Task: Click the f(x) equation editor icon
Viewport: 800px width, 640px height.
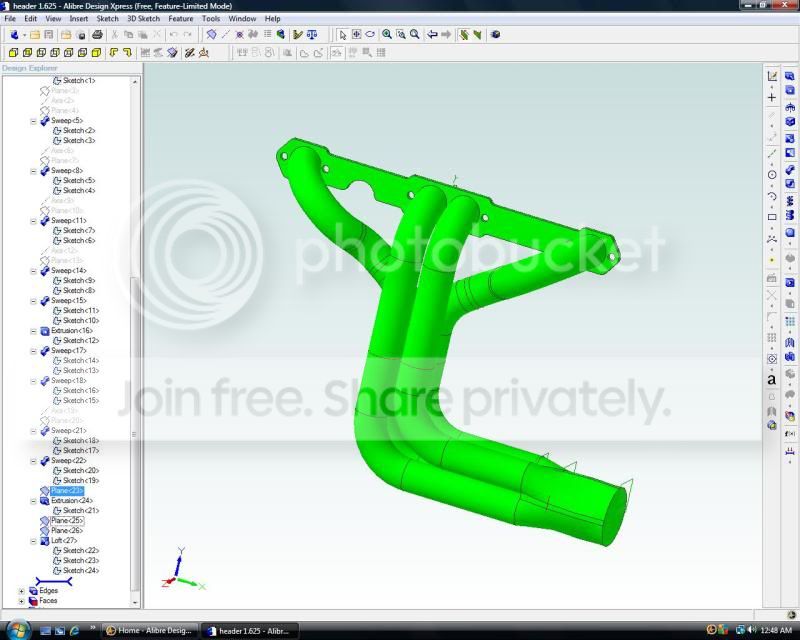Action: pos(790,434)
